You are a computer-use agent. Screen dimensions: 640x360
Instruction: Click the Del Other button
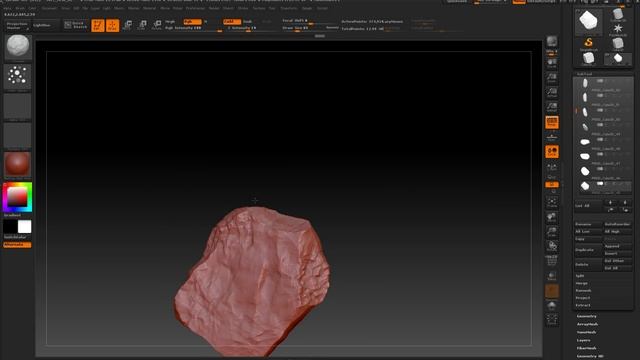point(618,261)
